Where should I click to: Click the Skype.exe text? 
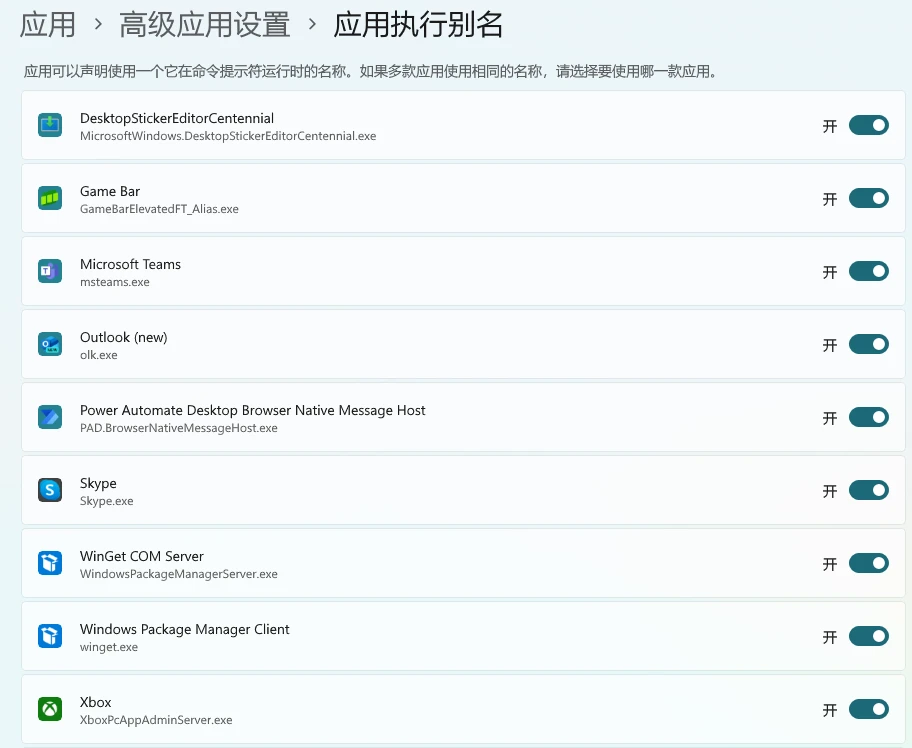click(106, 501)
